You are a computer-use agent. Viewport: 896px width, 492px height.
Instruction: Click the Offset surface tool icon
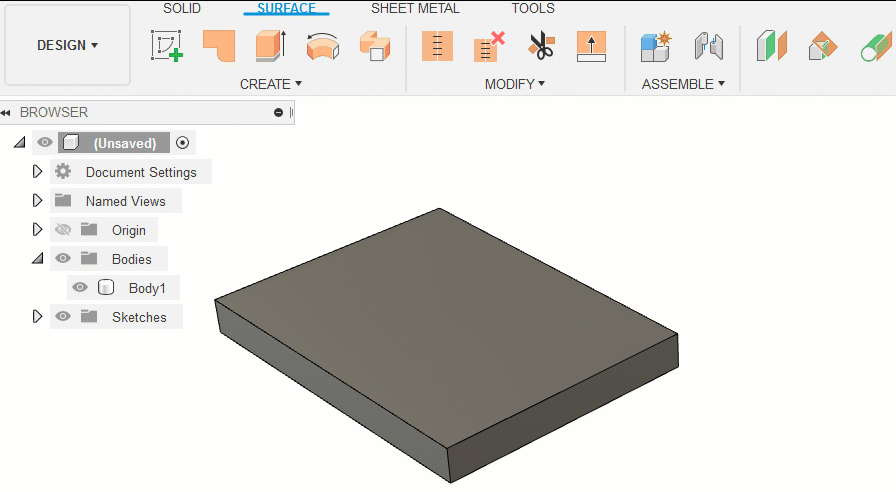(x=375, y=46)
